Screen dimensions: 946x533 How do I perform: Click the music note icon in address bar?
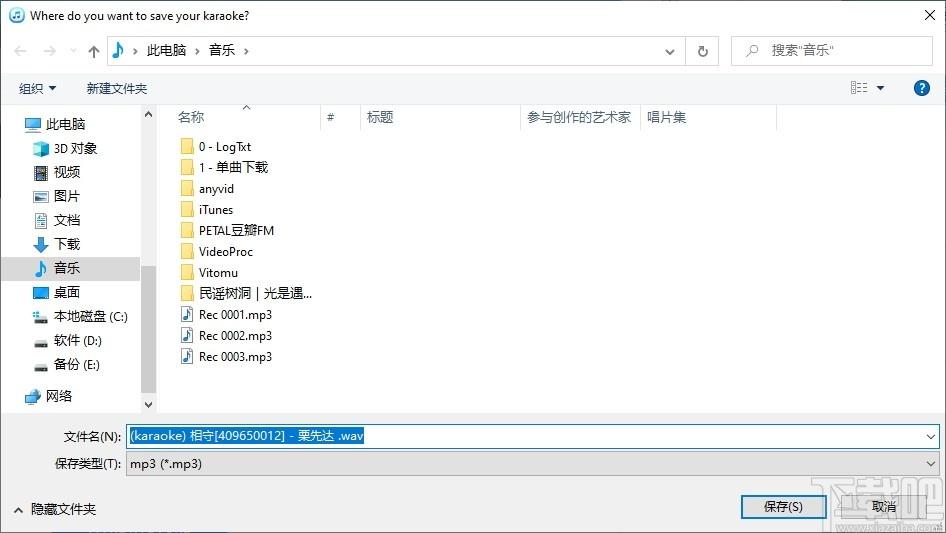(x=118, y=50)
